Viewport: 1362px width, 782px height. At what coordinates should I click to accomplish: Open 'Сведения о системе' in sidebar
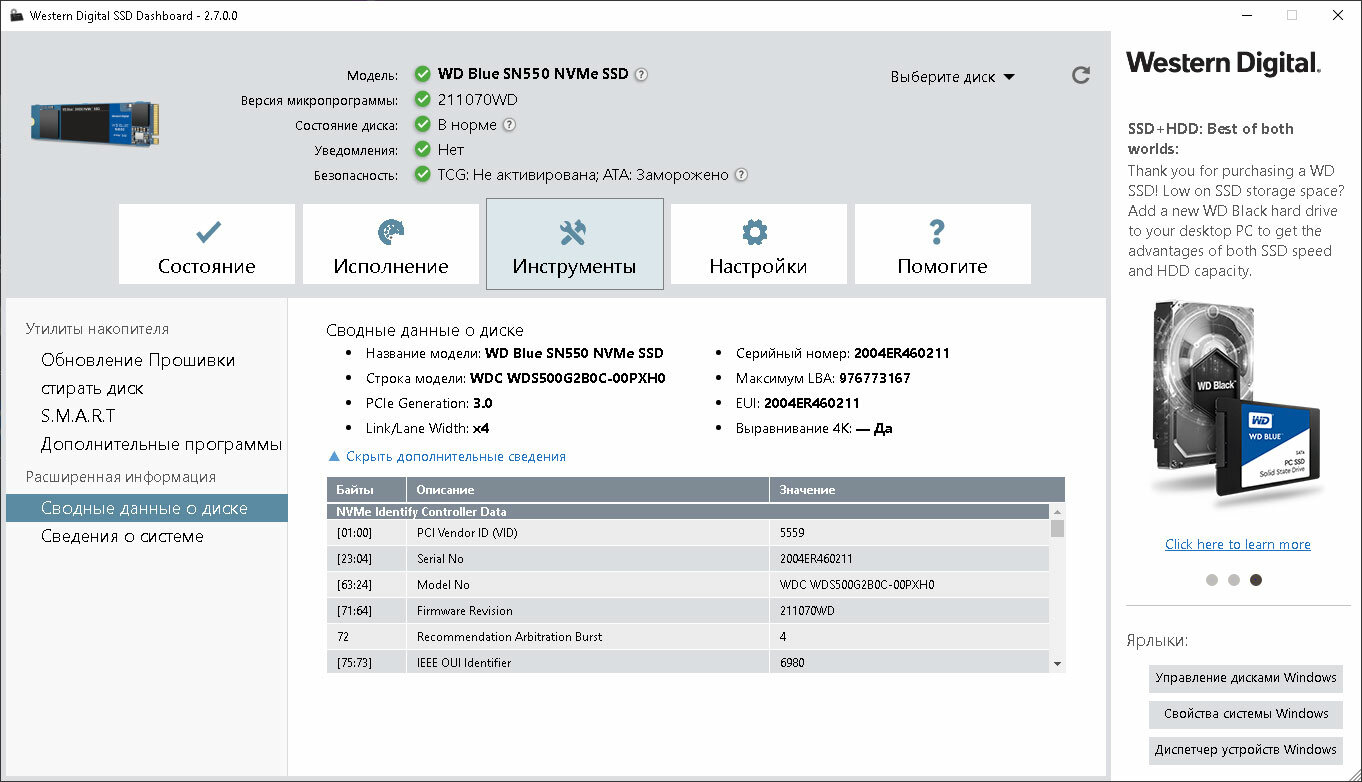point(122,536)
